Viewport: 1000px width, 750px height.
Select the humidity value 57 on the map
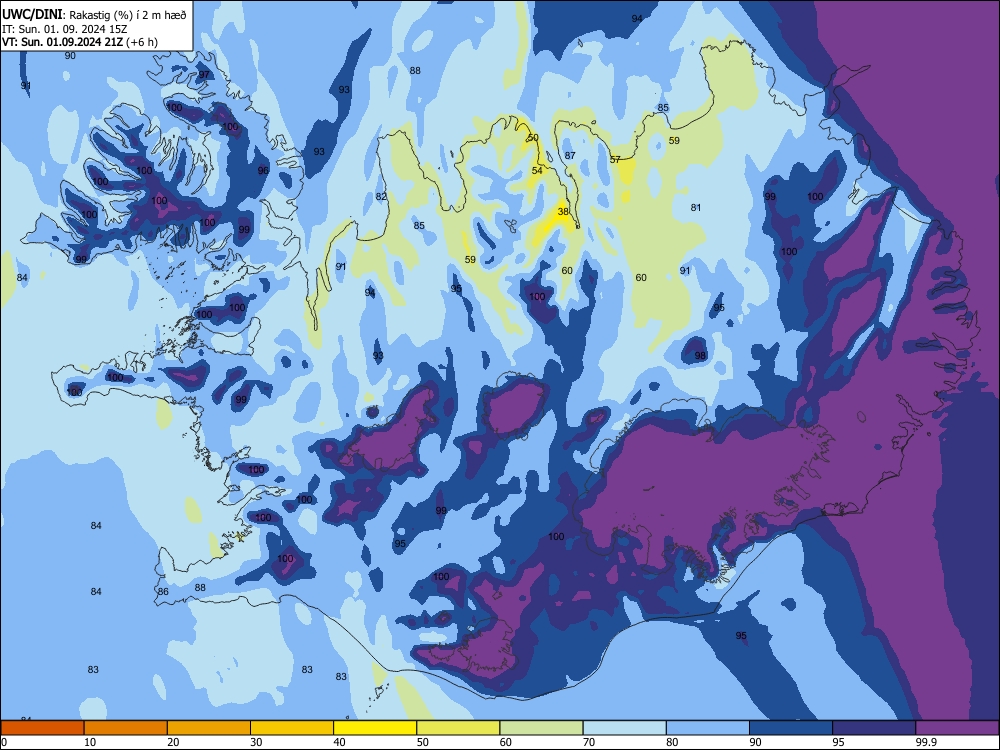tap(615, 159)
